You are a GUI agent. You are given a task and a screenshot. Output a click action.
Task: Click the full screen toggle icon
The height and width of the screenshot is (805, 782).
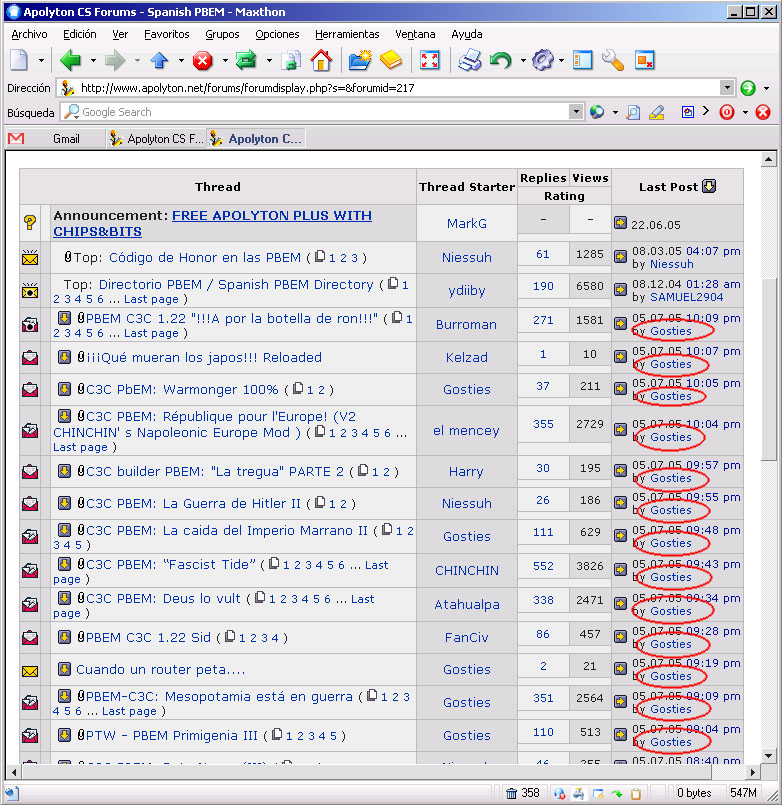pos(430,61)
